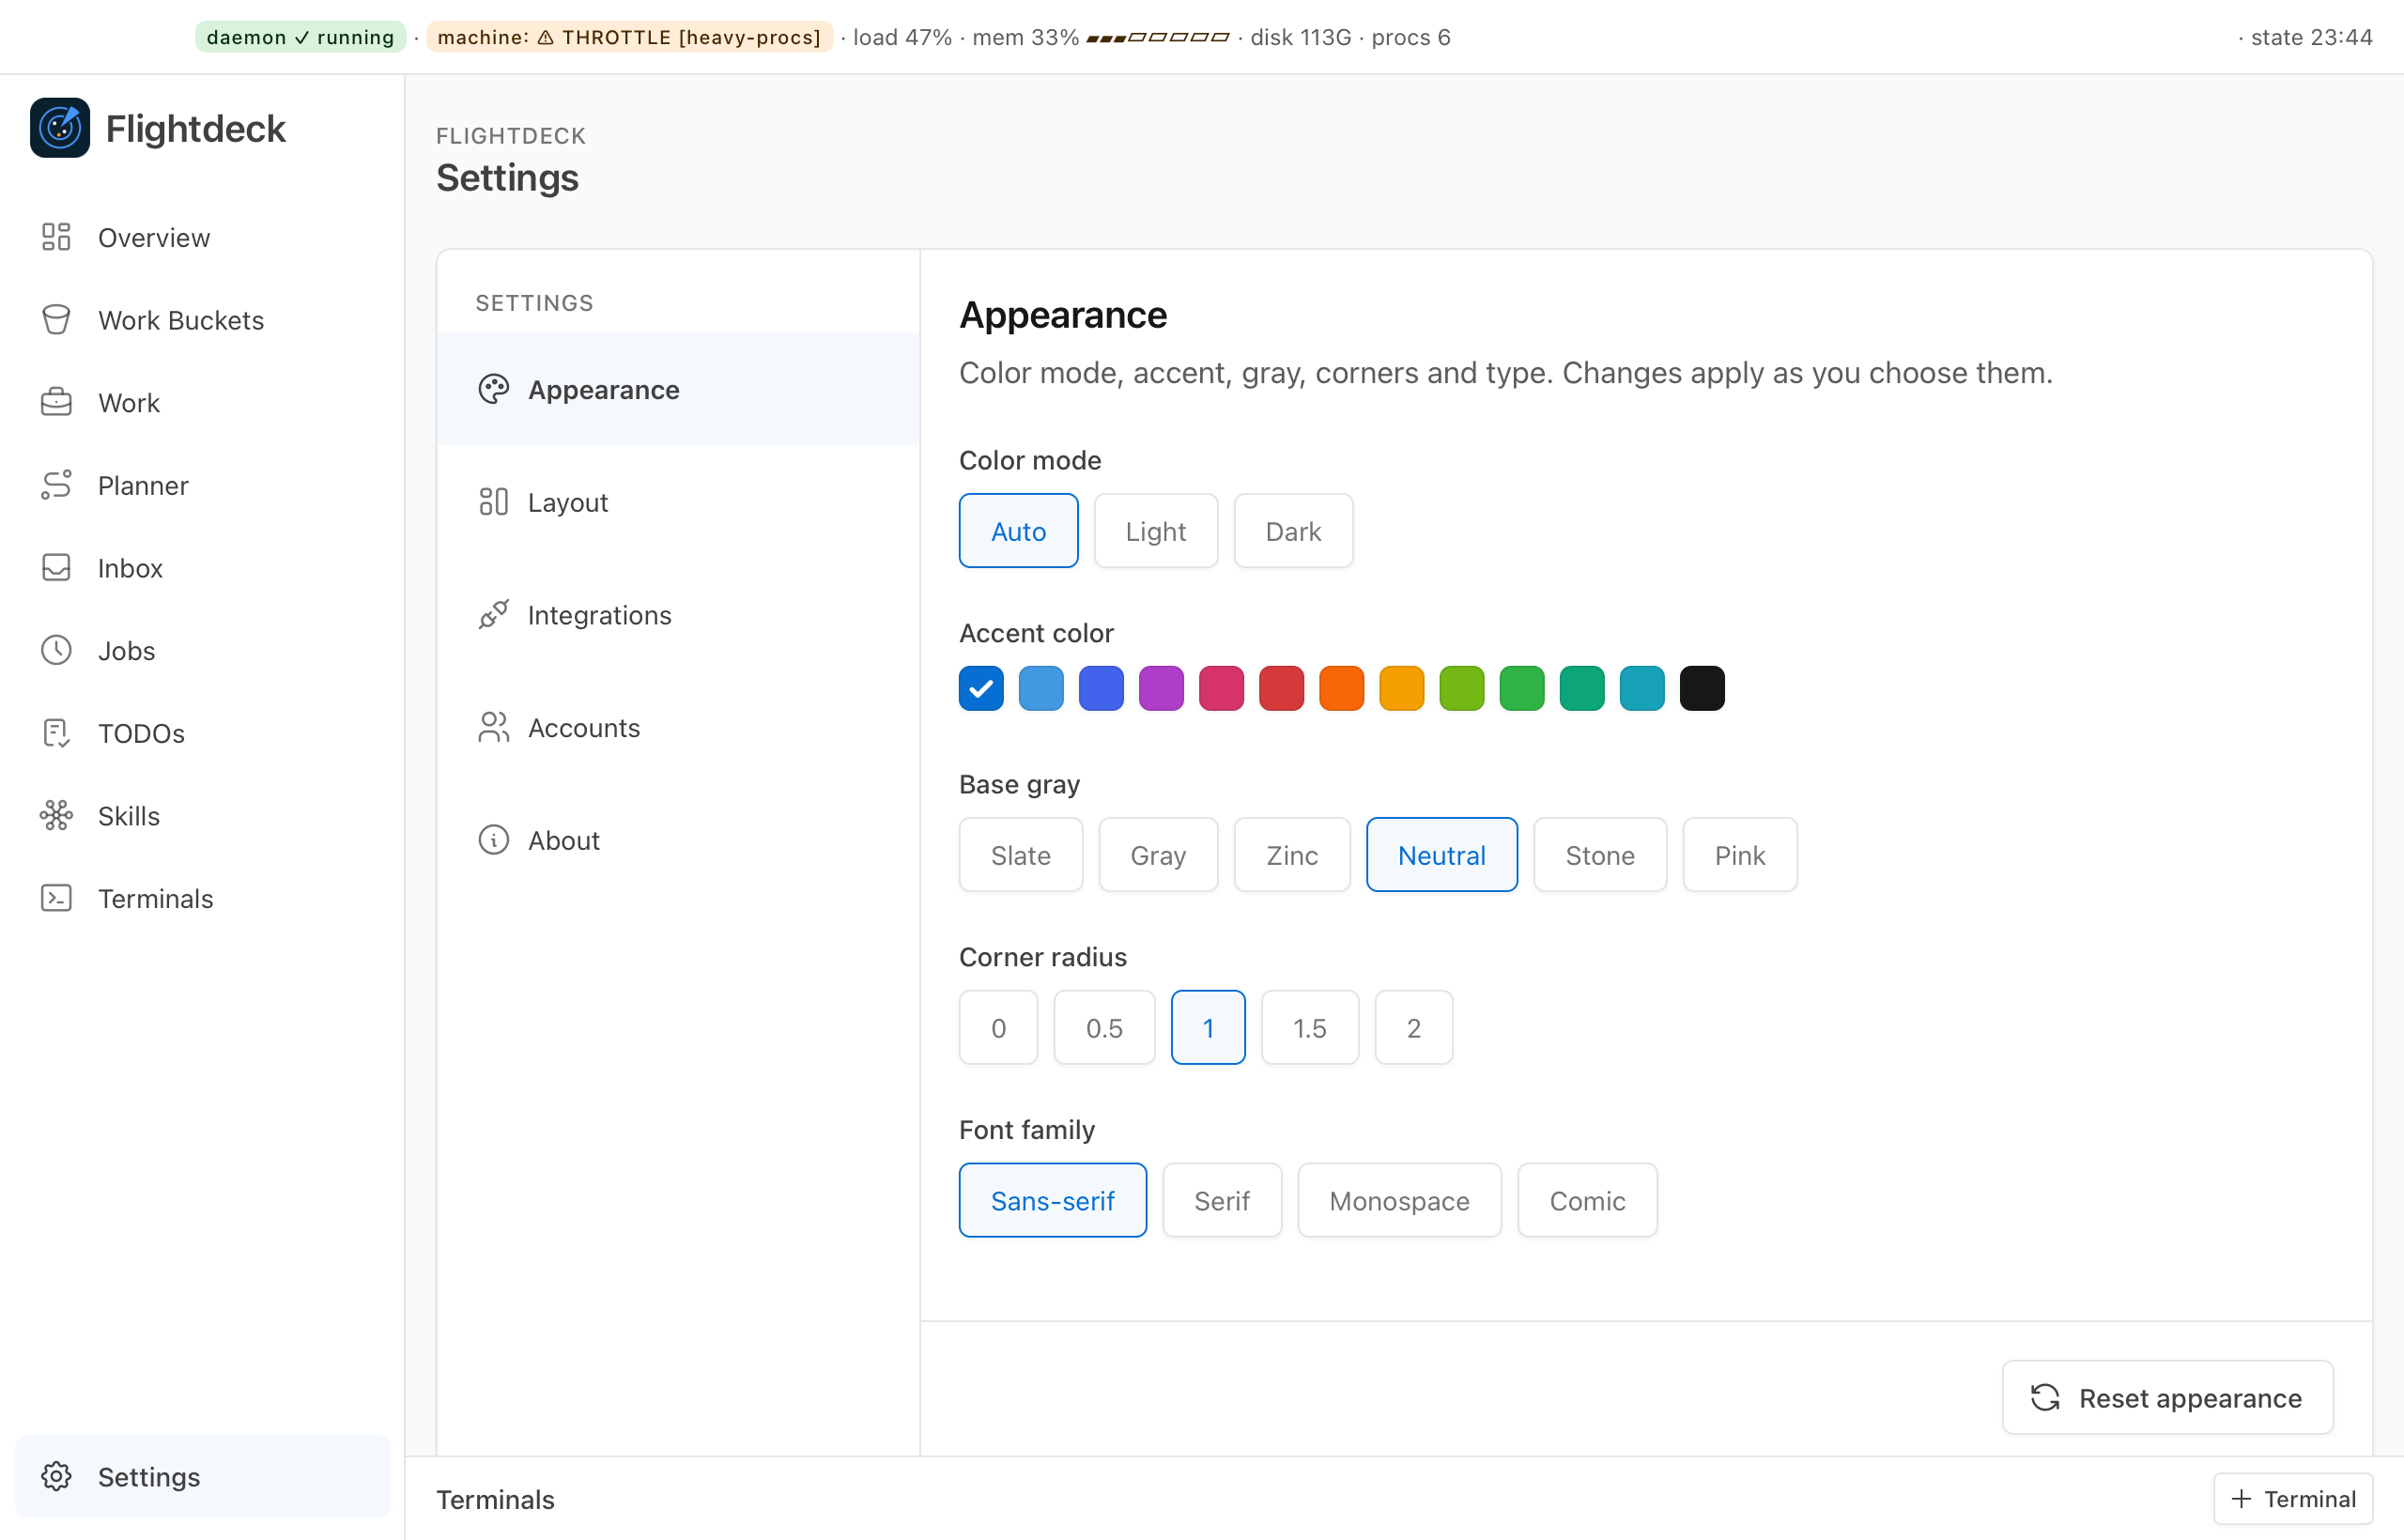Click the daemon running status badge

tap(300, 37)
